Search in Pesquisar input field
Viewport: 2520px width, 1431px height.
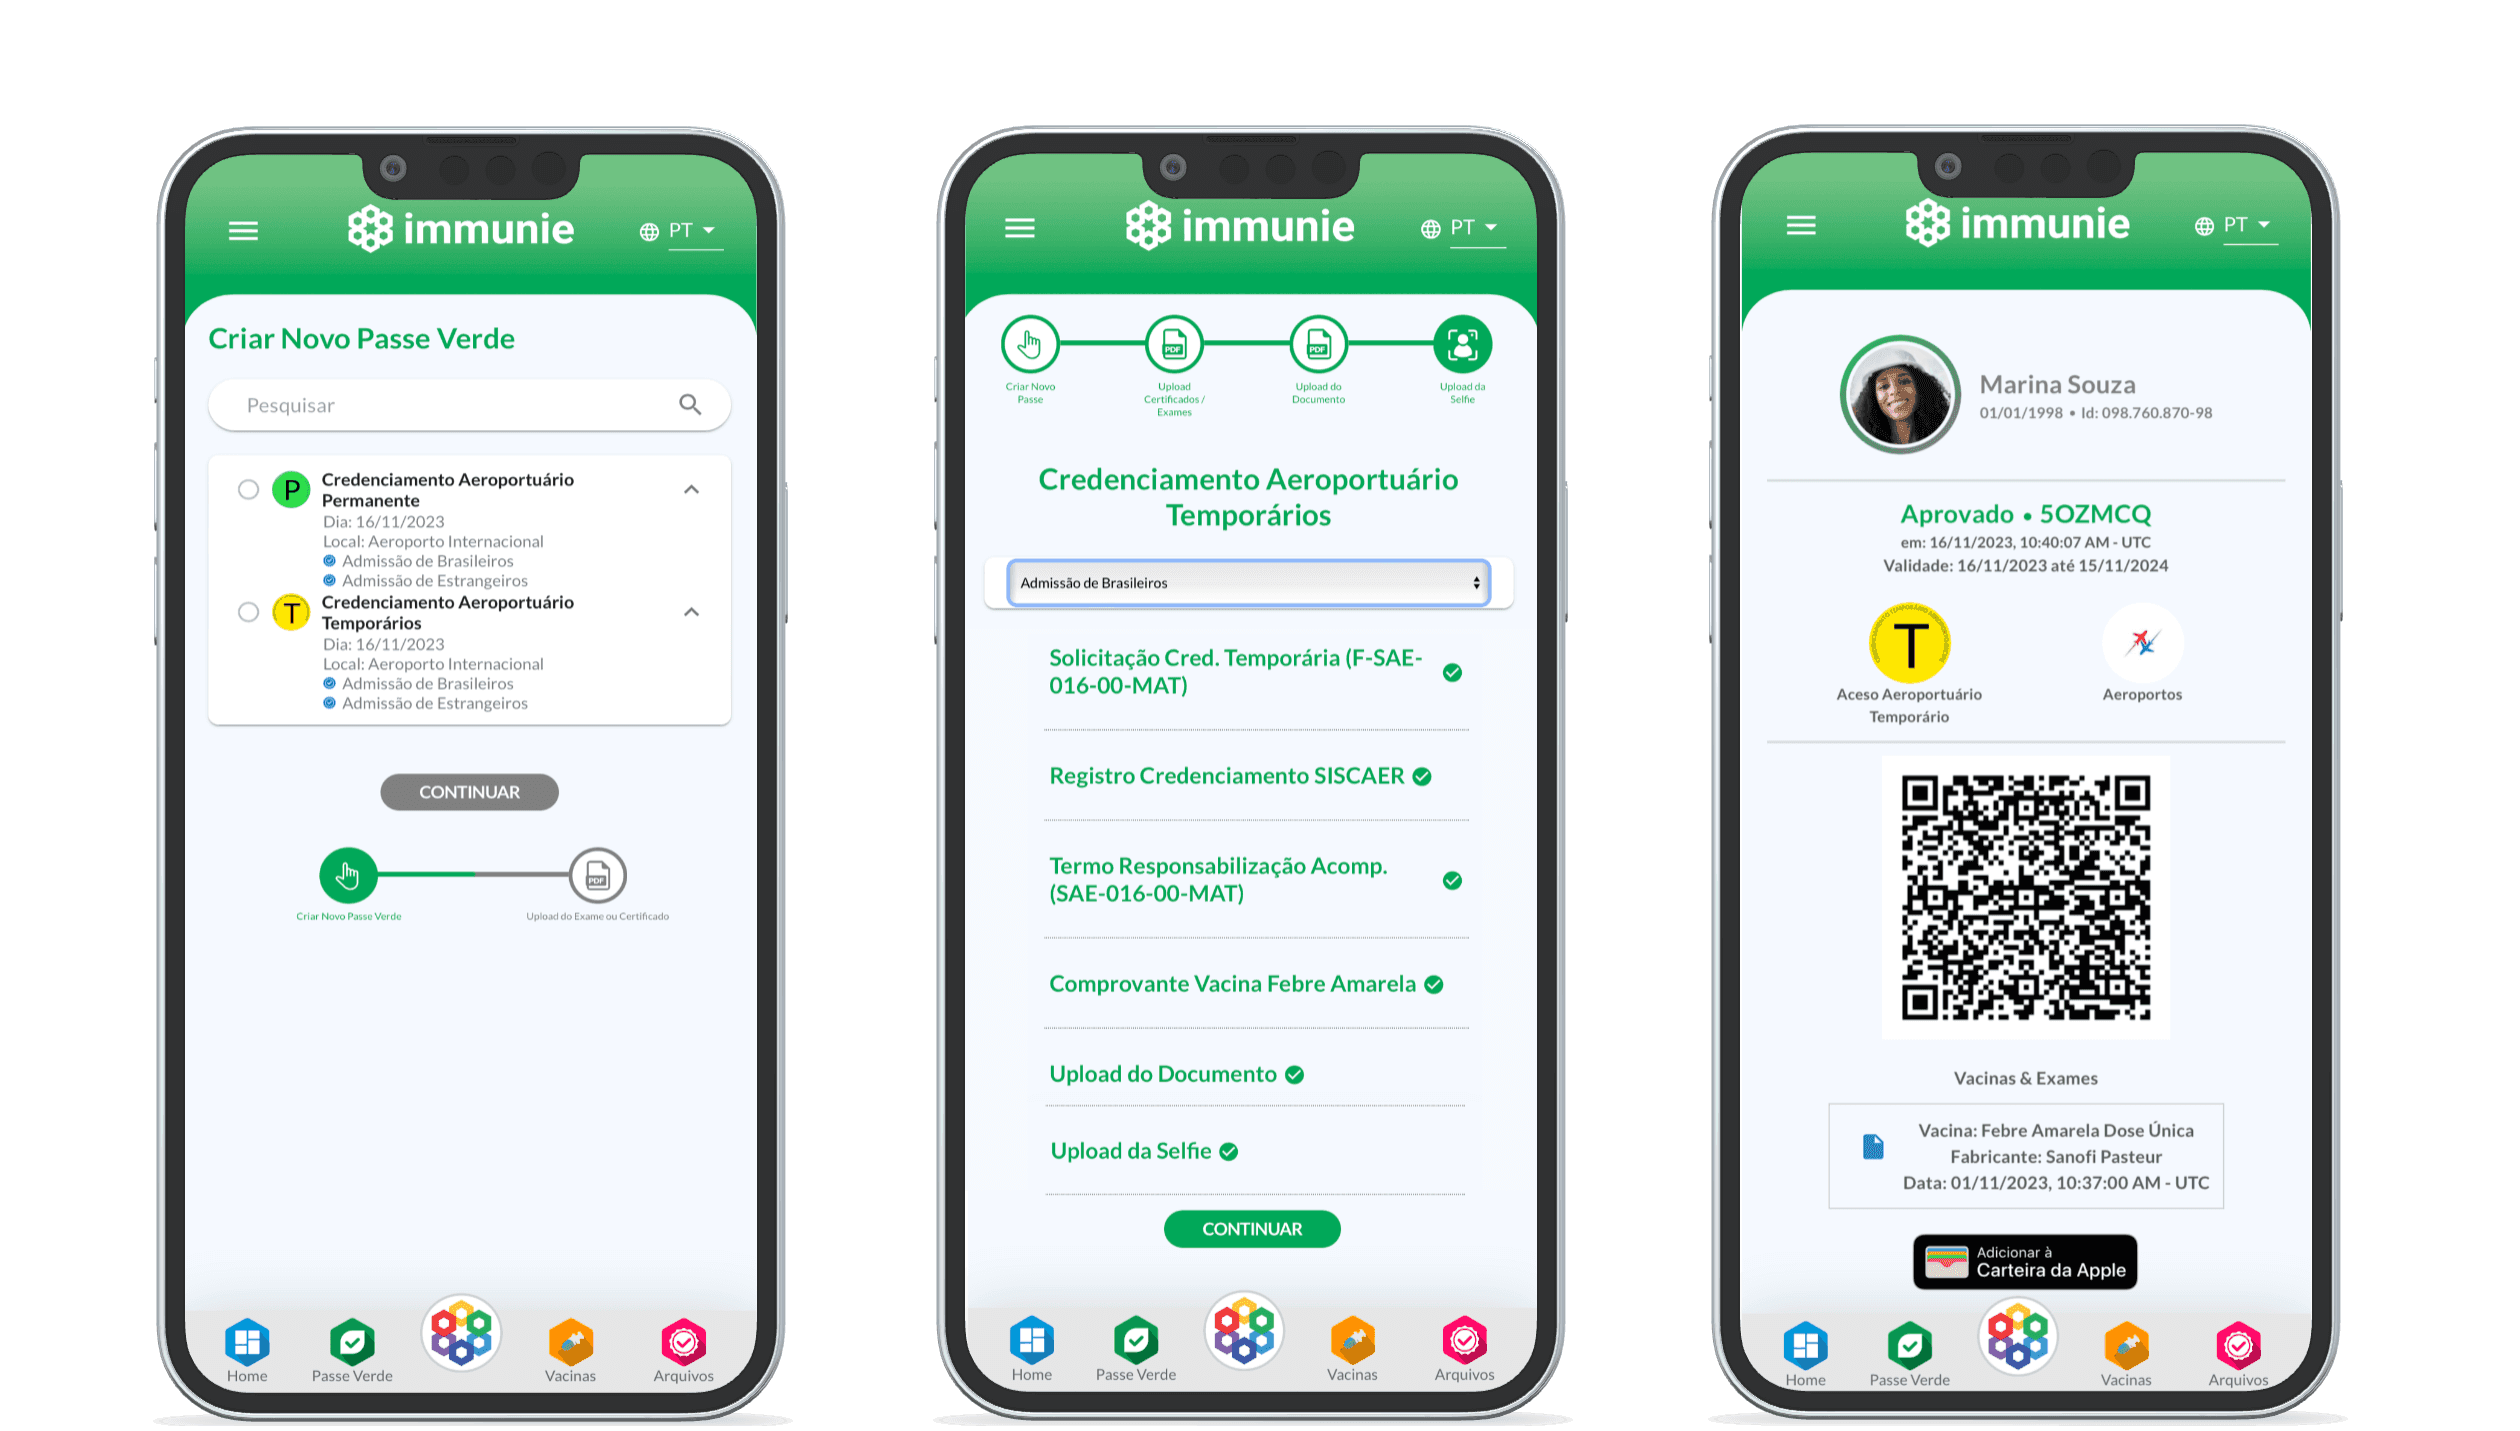click(x=467, y=405)
